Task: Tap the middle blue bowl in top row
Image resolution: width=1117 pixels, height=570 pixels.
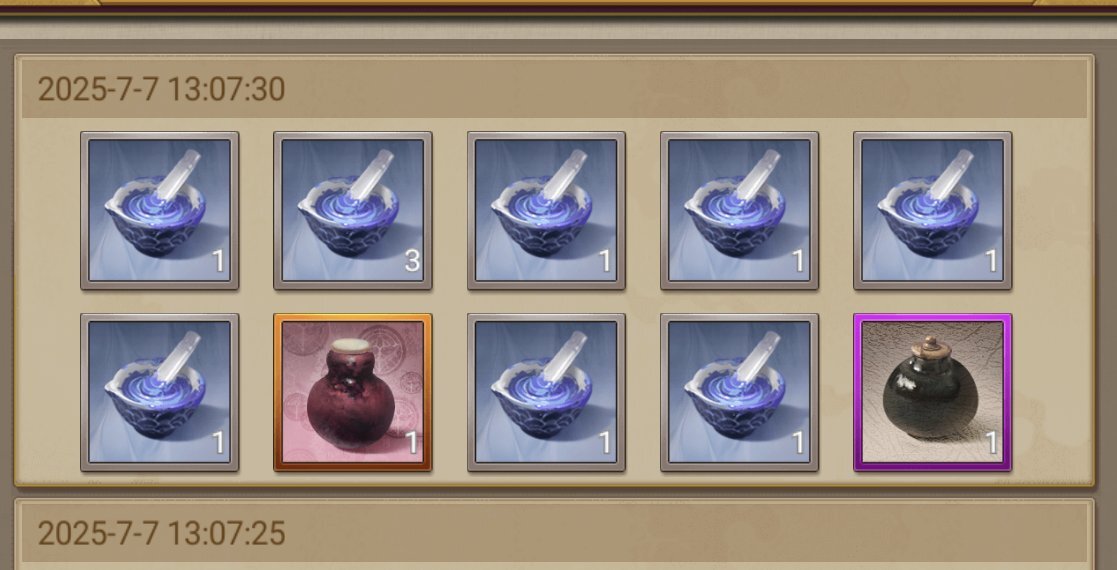Action: coord(546,211)
